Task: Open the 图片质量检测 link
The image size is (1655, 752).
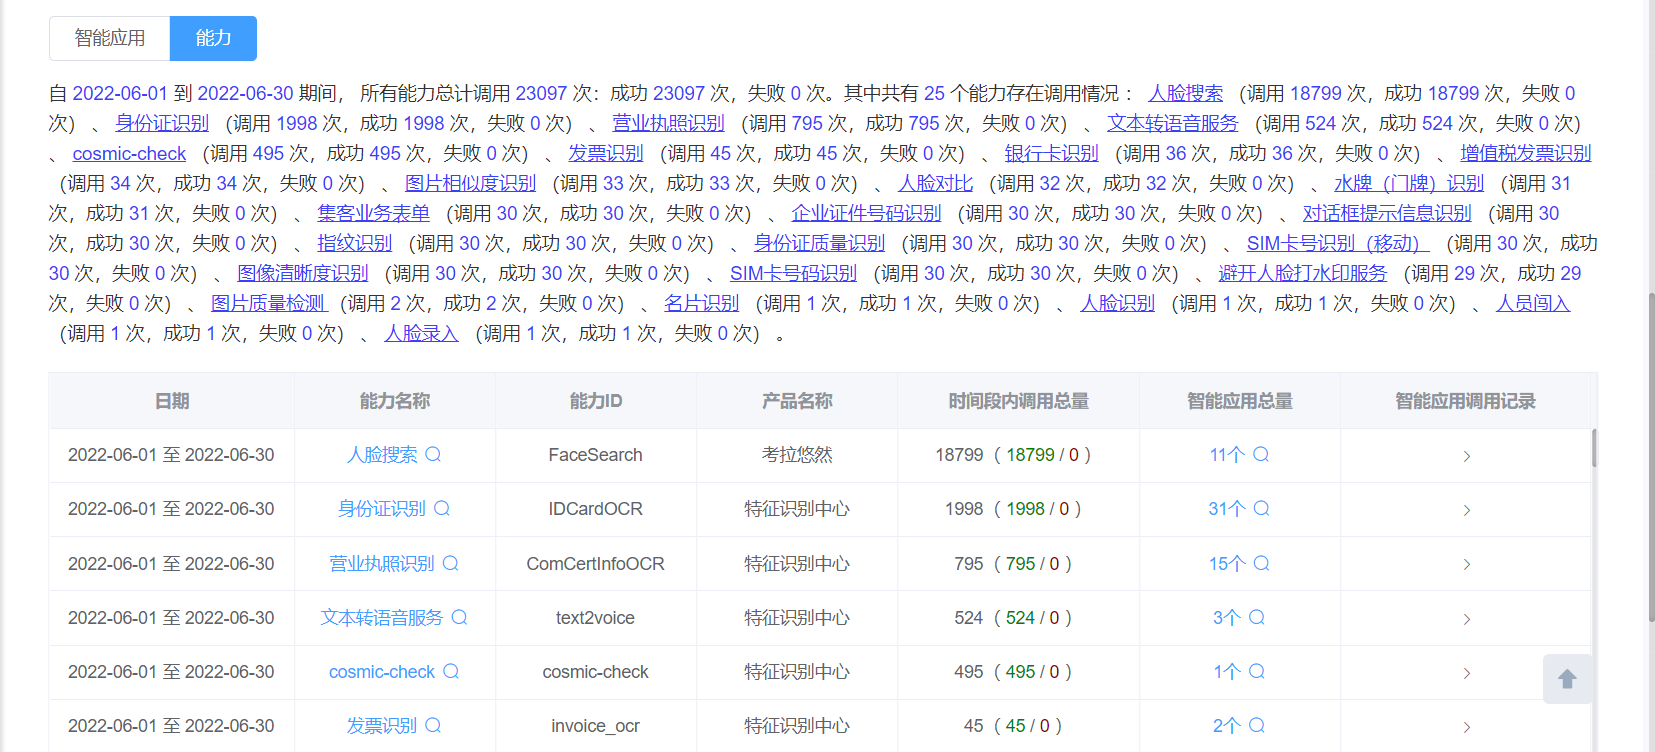Action: click(x=269, y=303)
